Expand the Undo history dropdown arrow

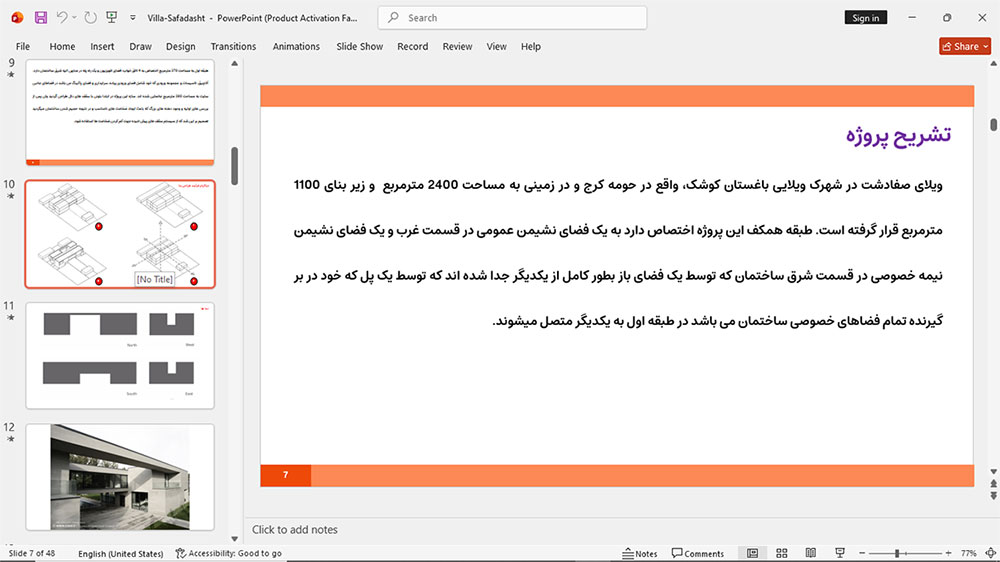[x=74, y=17]
